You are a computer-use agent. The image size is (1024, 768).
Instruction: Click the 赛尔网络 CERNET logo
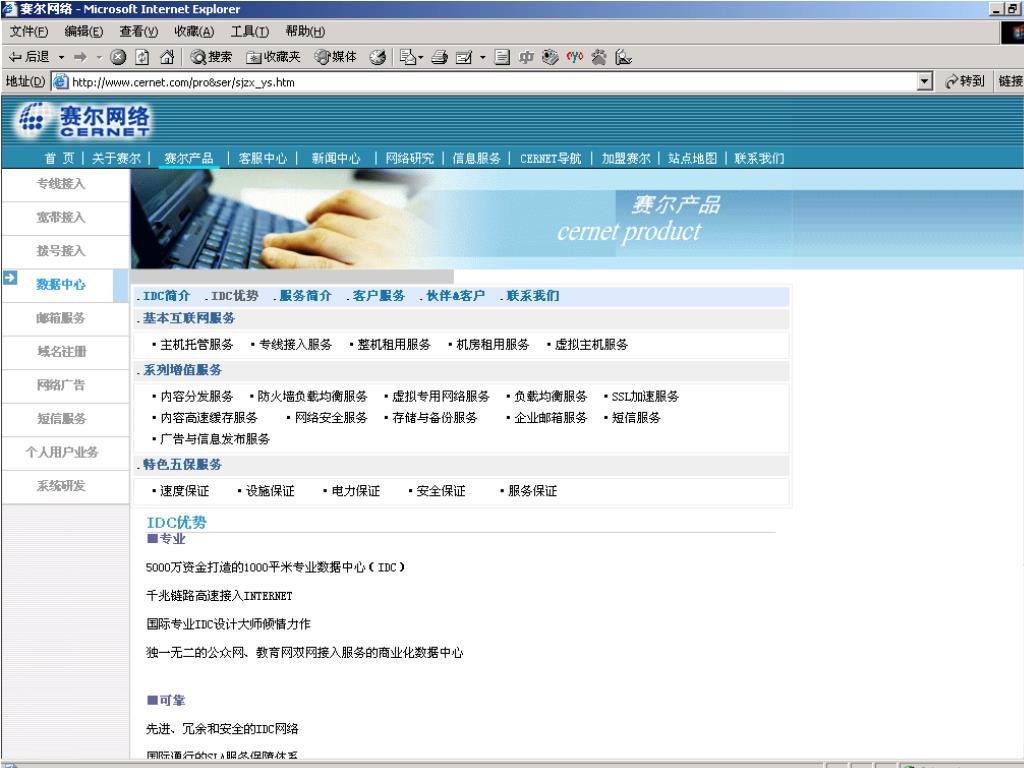(x=84, y=120)
